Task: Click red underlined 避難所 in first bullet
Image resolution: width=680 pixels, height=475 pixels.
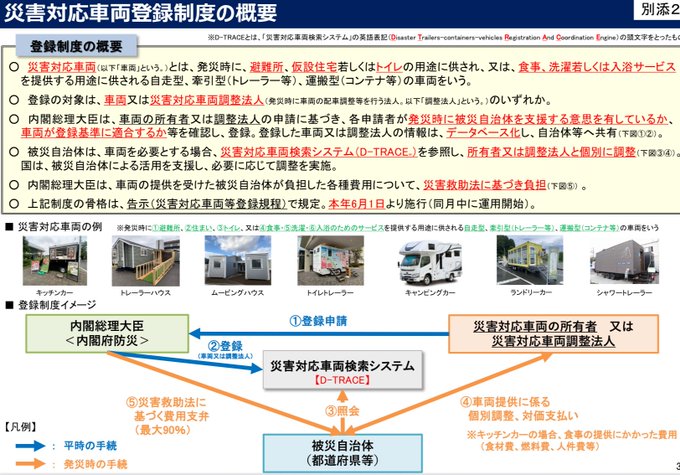Action: 266,67
